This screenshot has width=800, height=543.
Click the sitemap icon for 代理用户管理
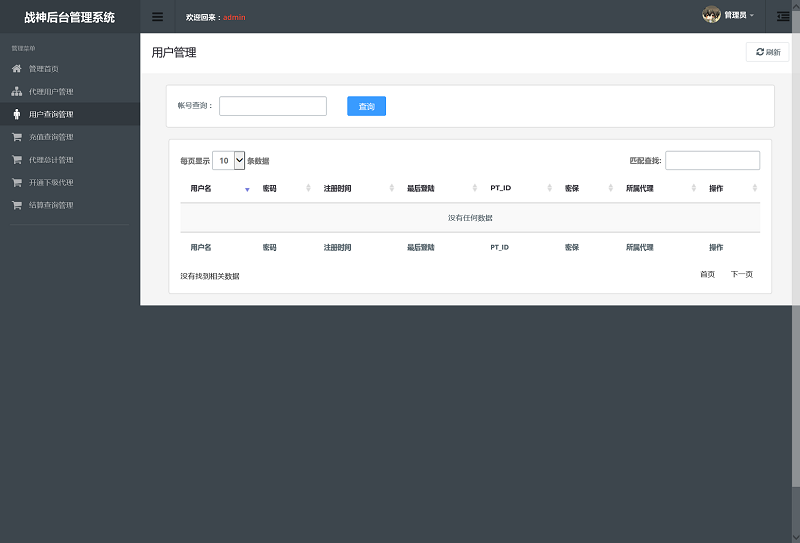pos(17,91)
